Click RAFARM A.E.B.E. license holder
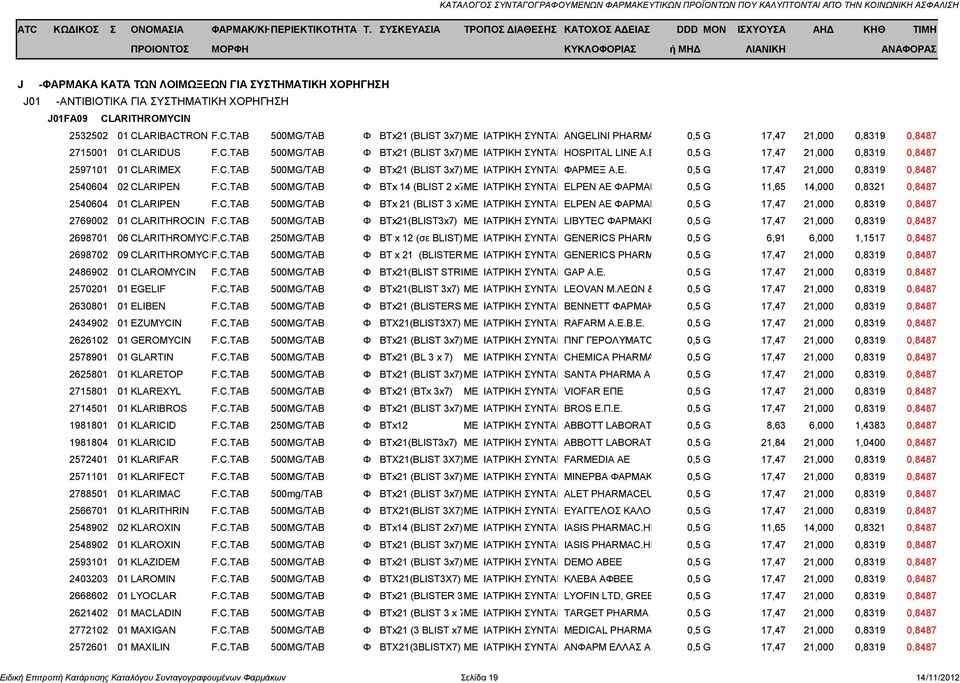Image resolution: width=960 pixels, height=683 pixels. [x=604, y=323]
